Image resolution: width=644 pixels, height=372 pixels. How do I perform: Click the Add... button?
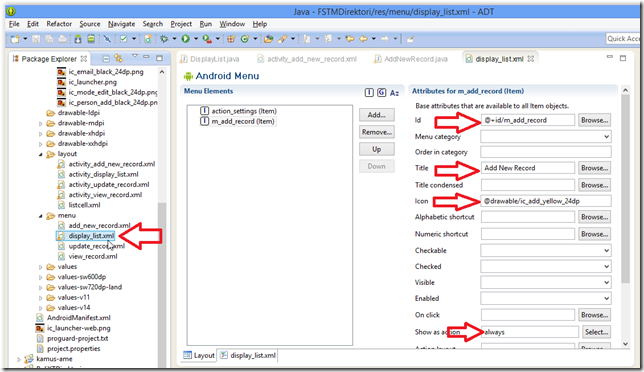377,115
